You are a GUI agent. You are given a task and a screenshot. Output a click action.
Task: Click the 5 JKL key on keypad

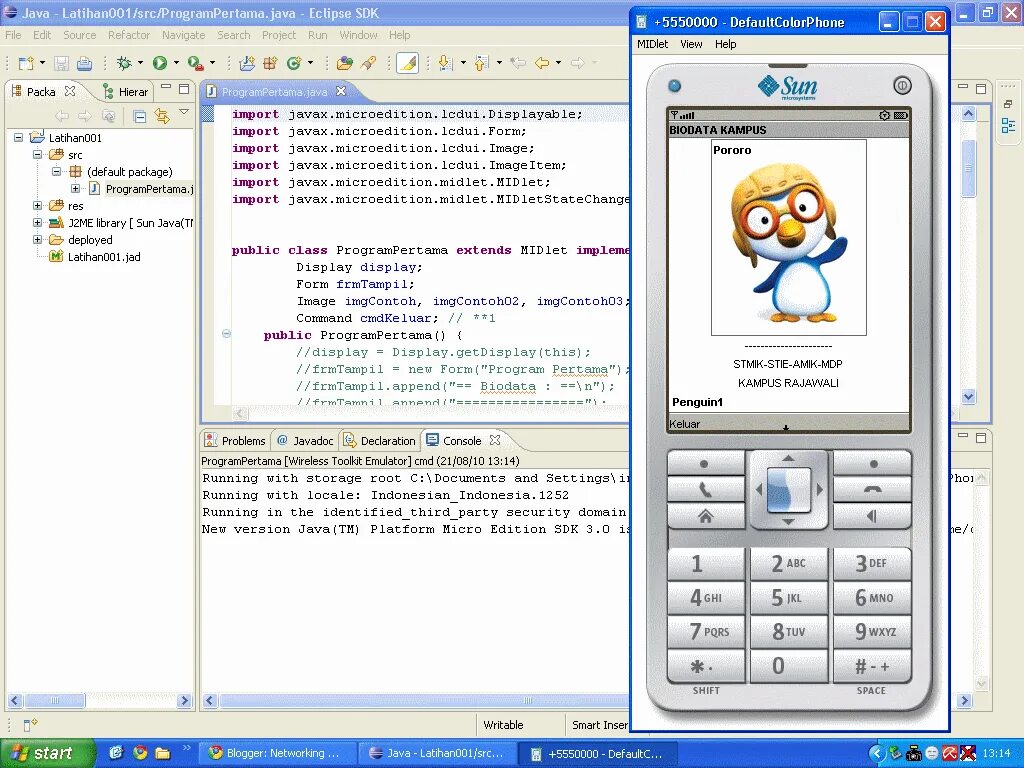789,597
